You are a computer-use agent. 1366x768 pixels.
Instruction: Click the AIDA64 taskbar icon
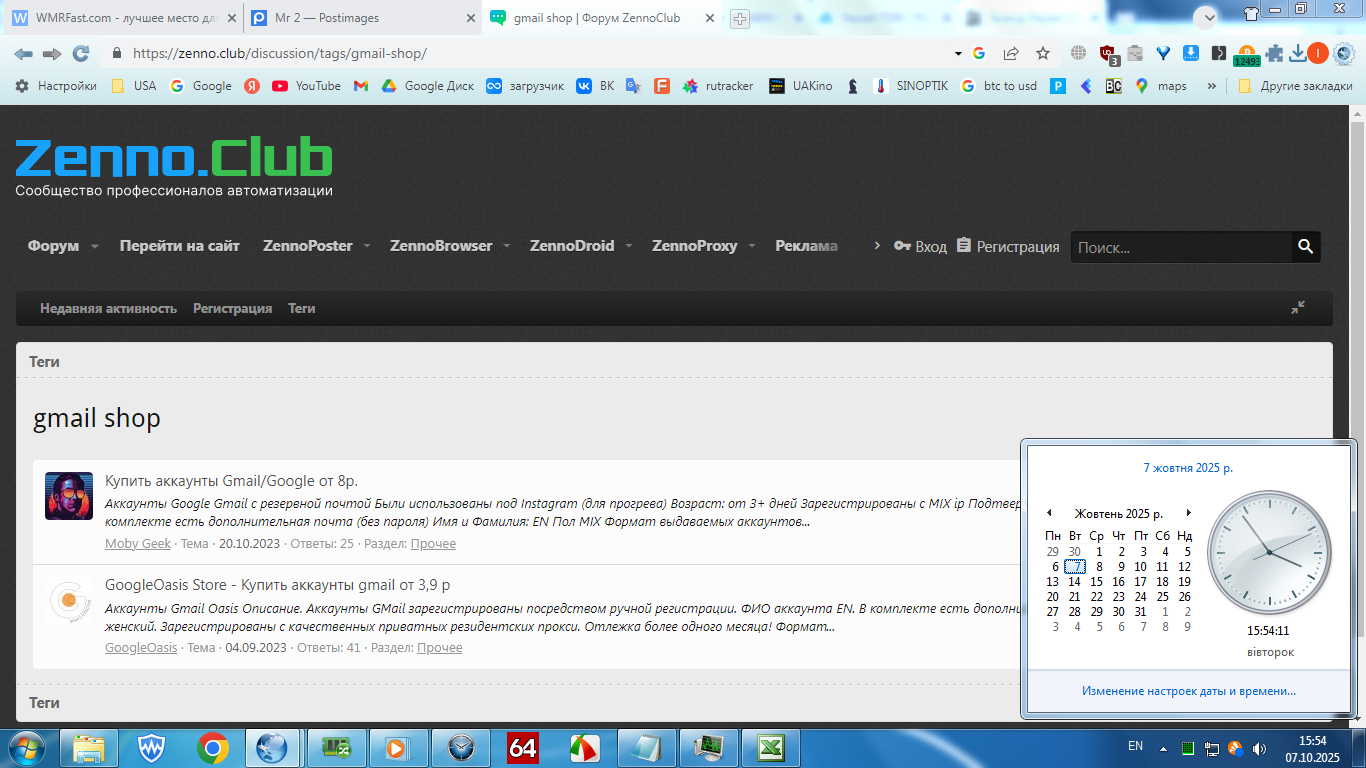point(523,748)
